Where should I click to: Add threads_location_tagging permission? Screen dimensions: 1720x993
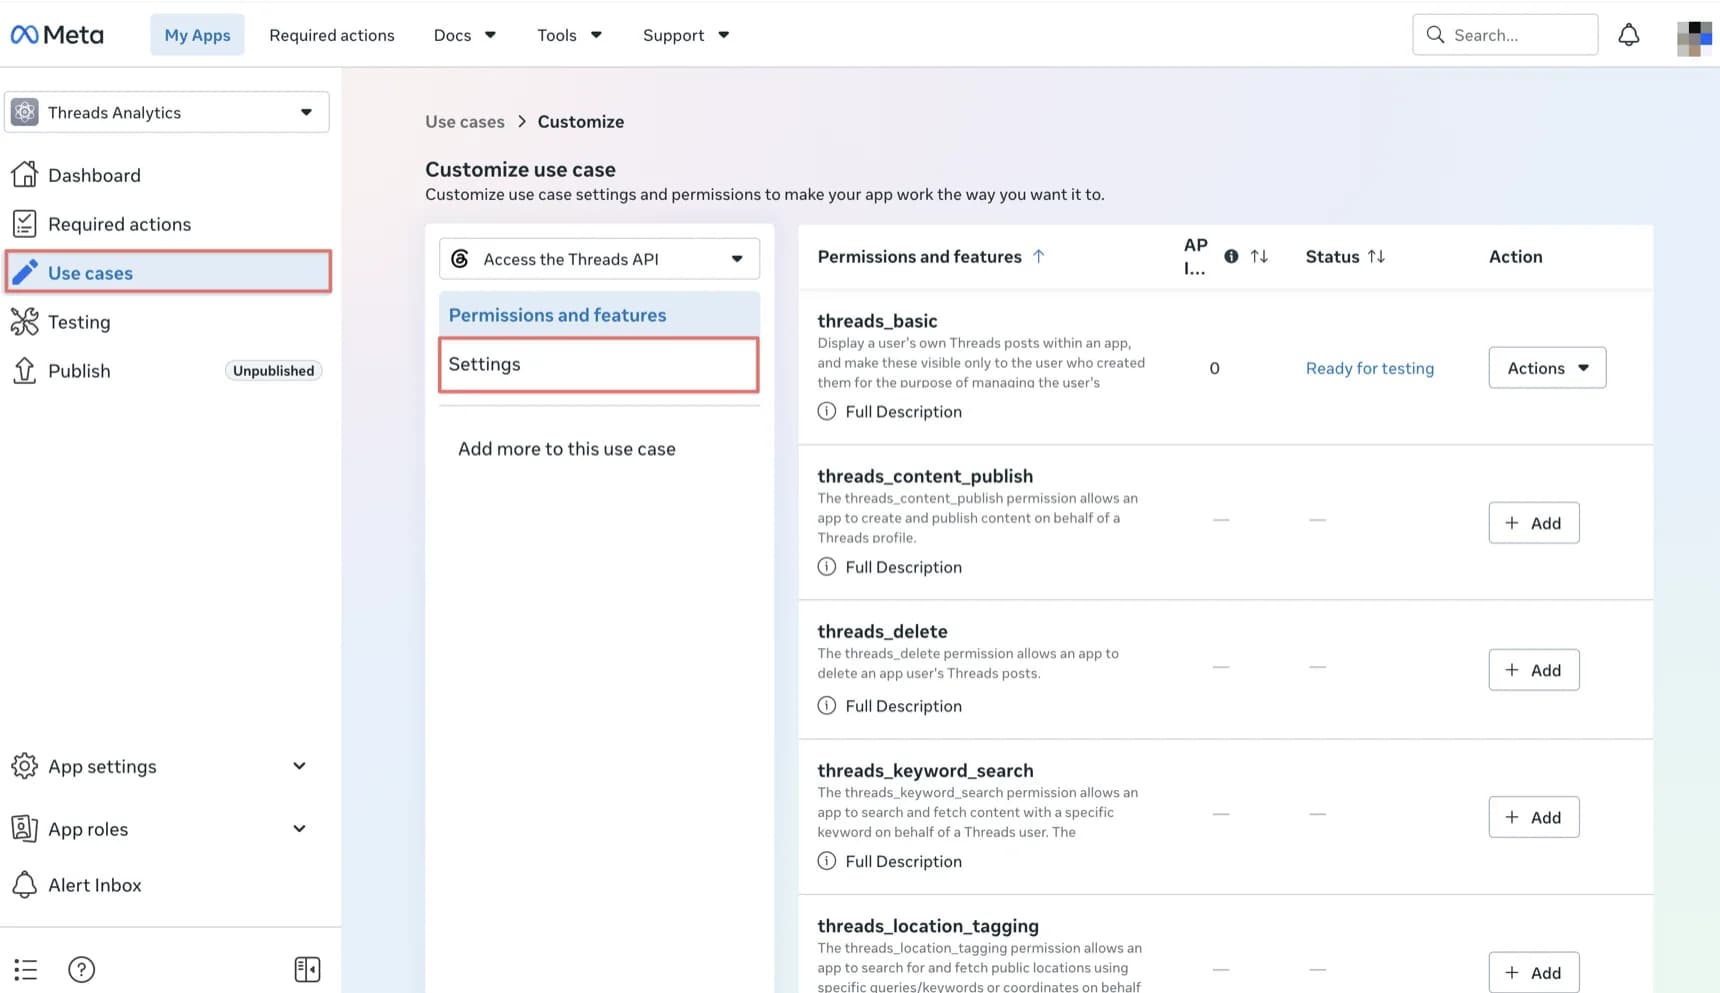click(x=1534, y=972)
